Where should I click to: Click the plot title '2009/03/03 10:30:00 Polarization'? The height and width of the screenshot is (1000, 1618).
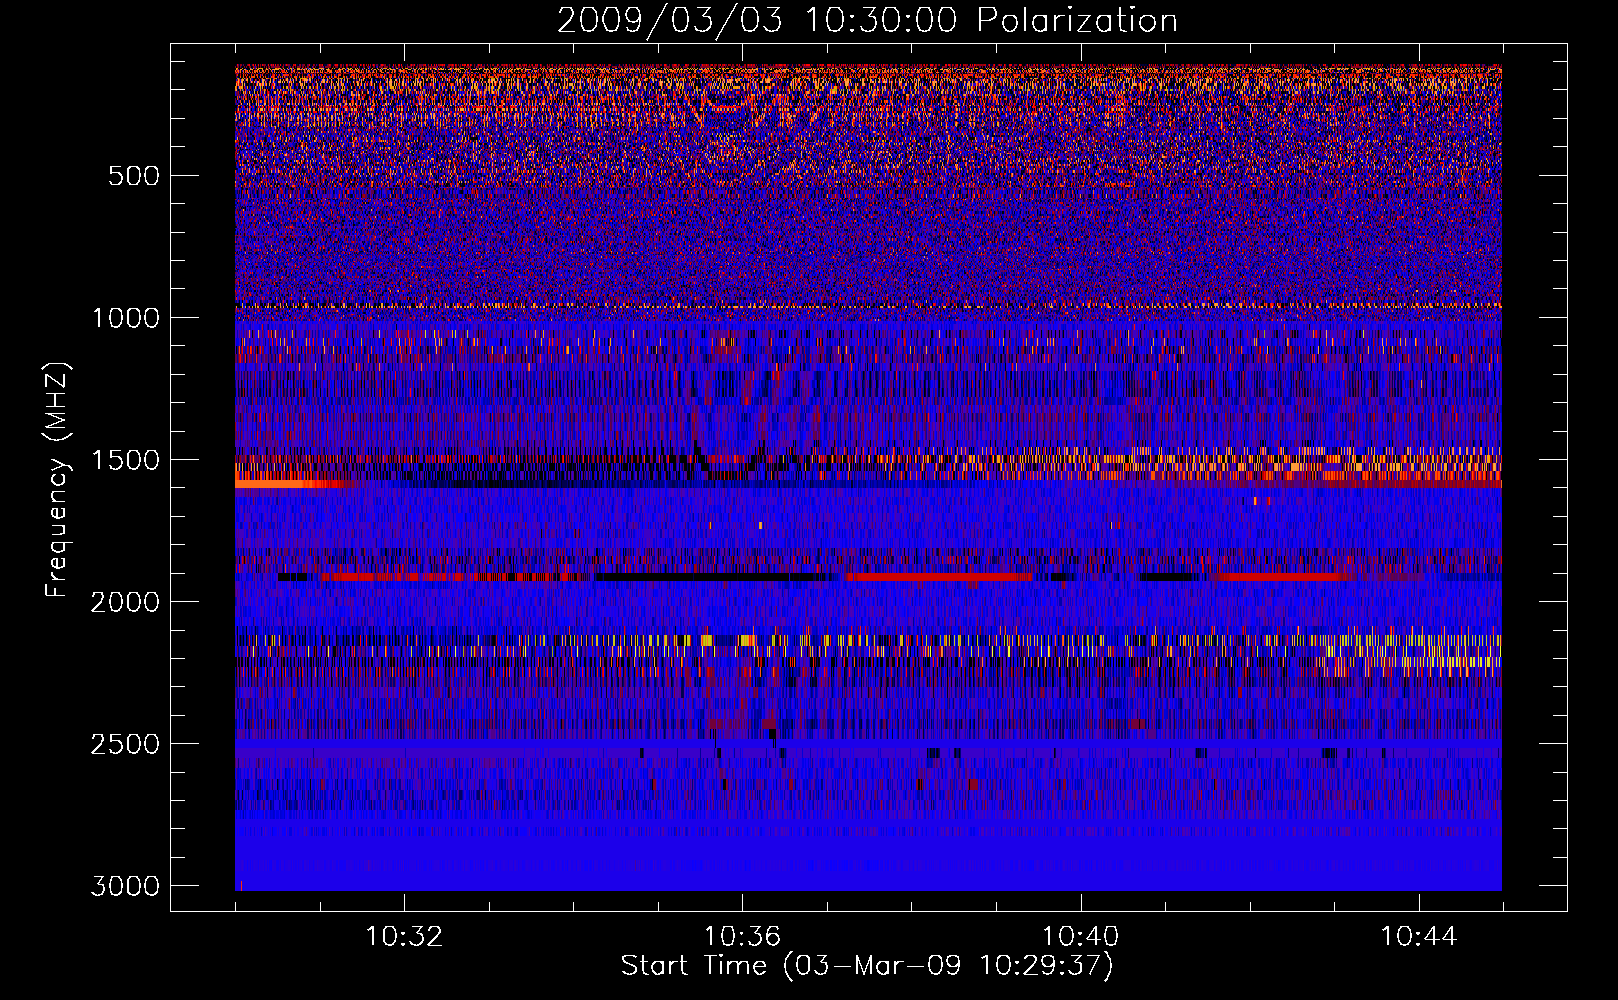(867, 20)
